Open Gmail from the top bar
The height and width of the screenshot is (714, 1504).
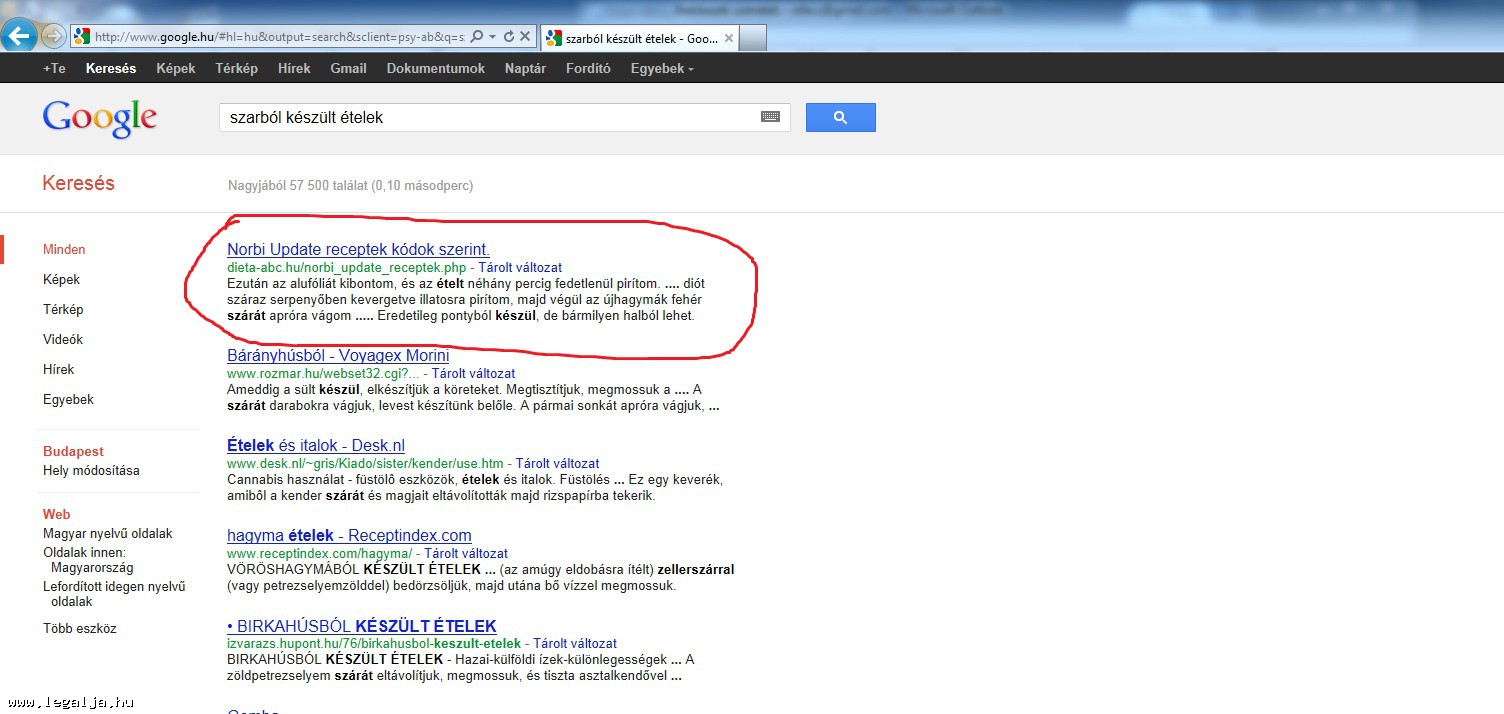[x=348, y=68]
